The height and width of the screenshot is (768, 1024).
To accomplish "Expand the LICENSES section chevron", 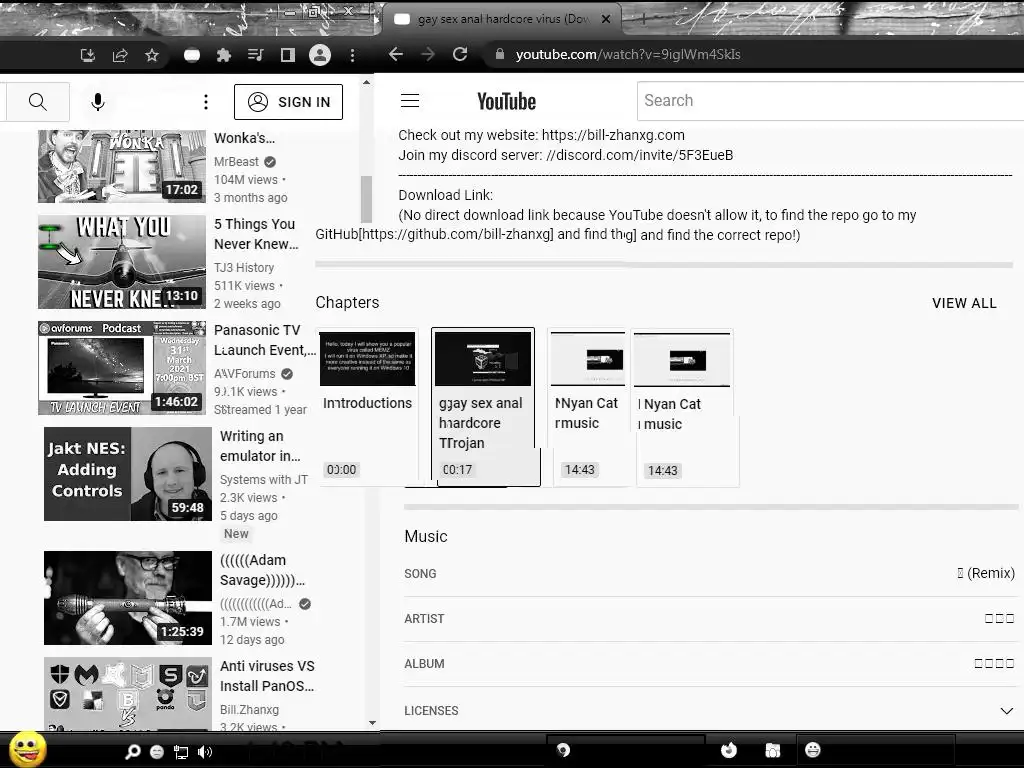I will point(1006,711).
